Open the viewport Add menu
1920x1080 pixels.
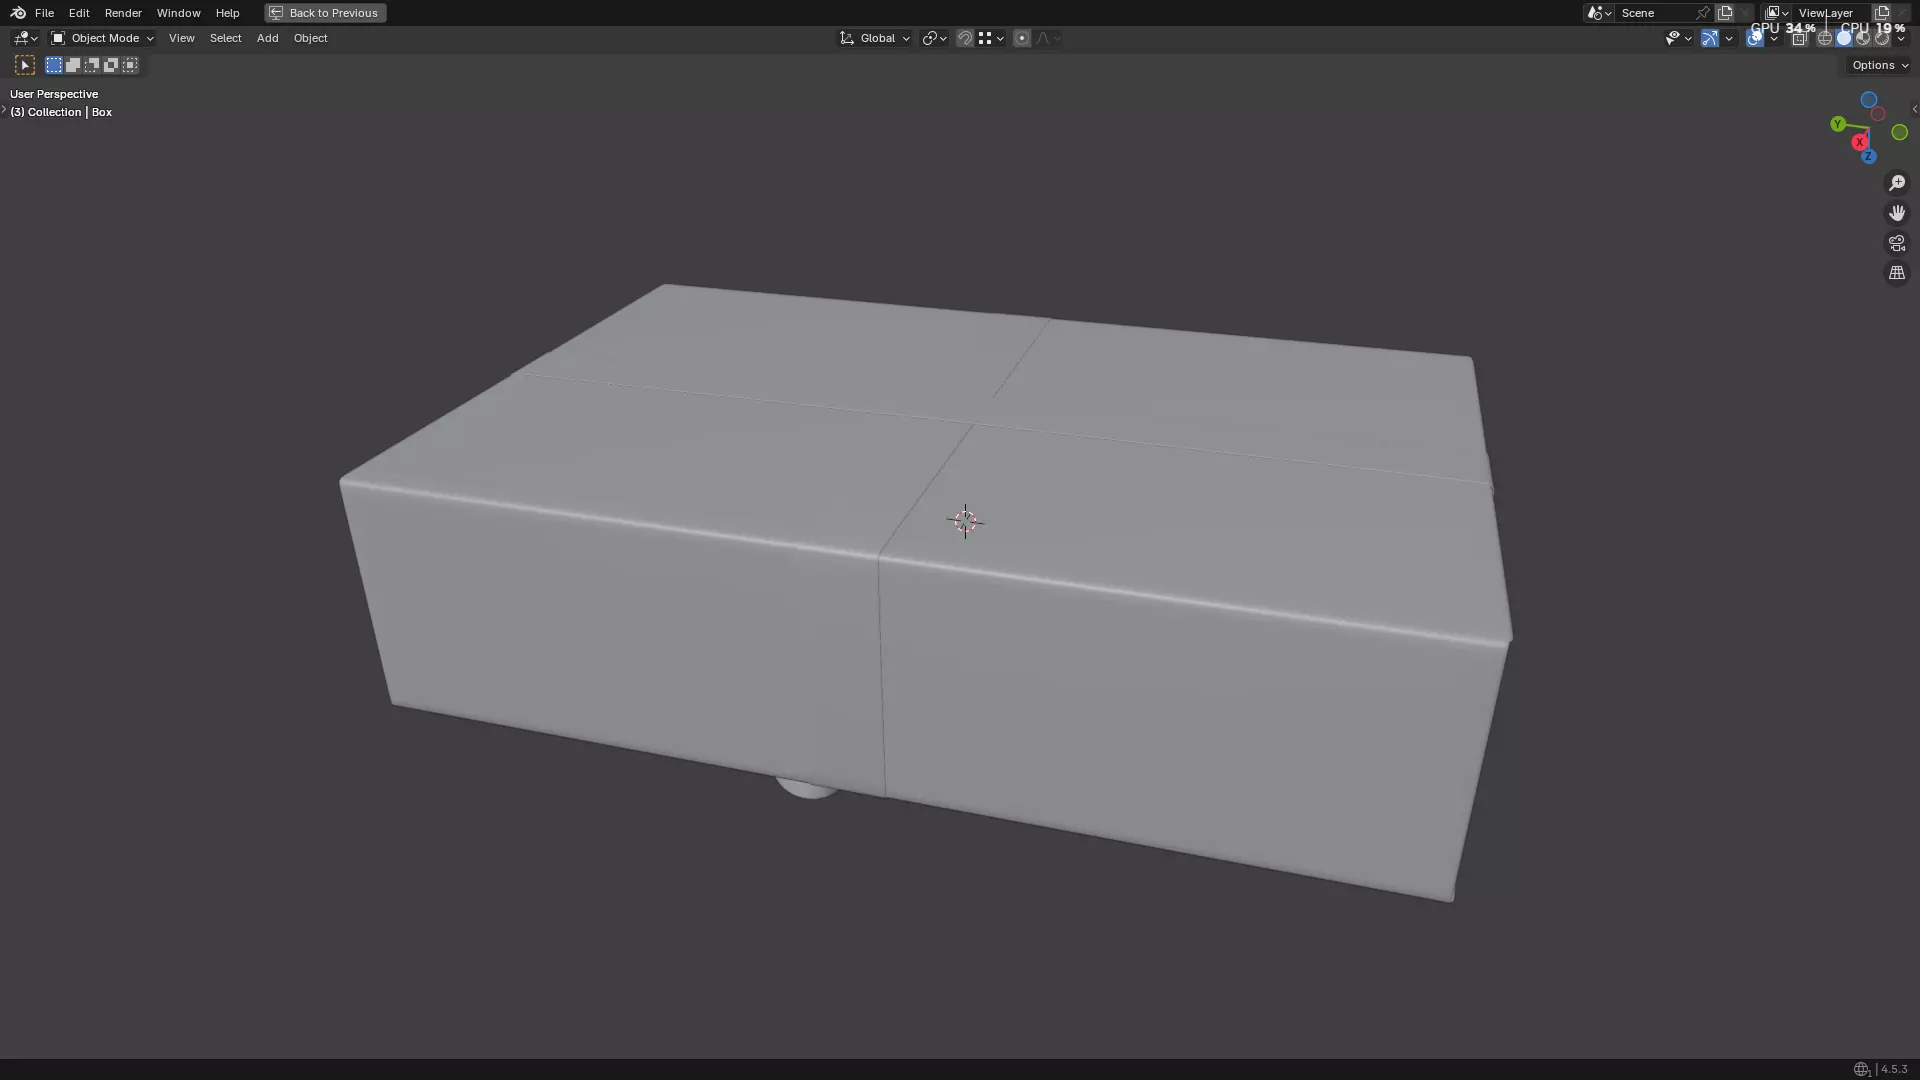tap(267, 38)
